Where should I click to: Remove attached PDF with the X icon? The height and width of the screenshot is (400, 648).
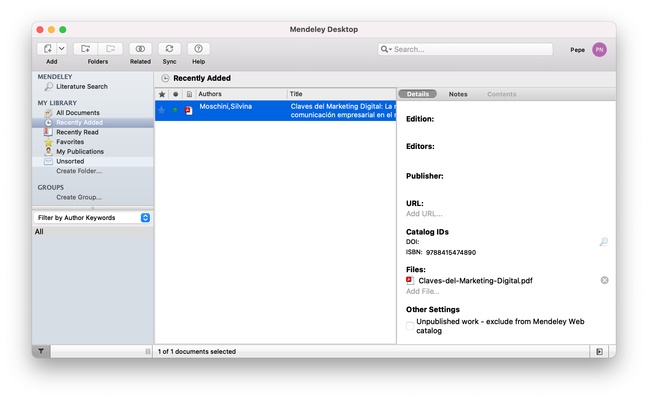[x=604, y=280]
